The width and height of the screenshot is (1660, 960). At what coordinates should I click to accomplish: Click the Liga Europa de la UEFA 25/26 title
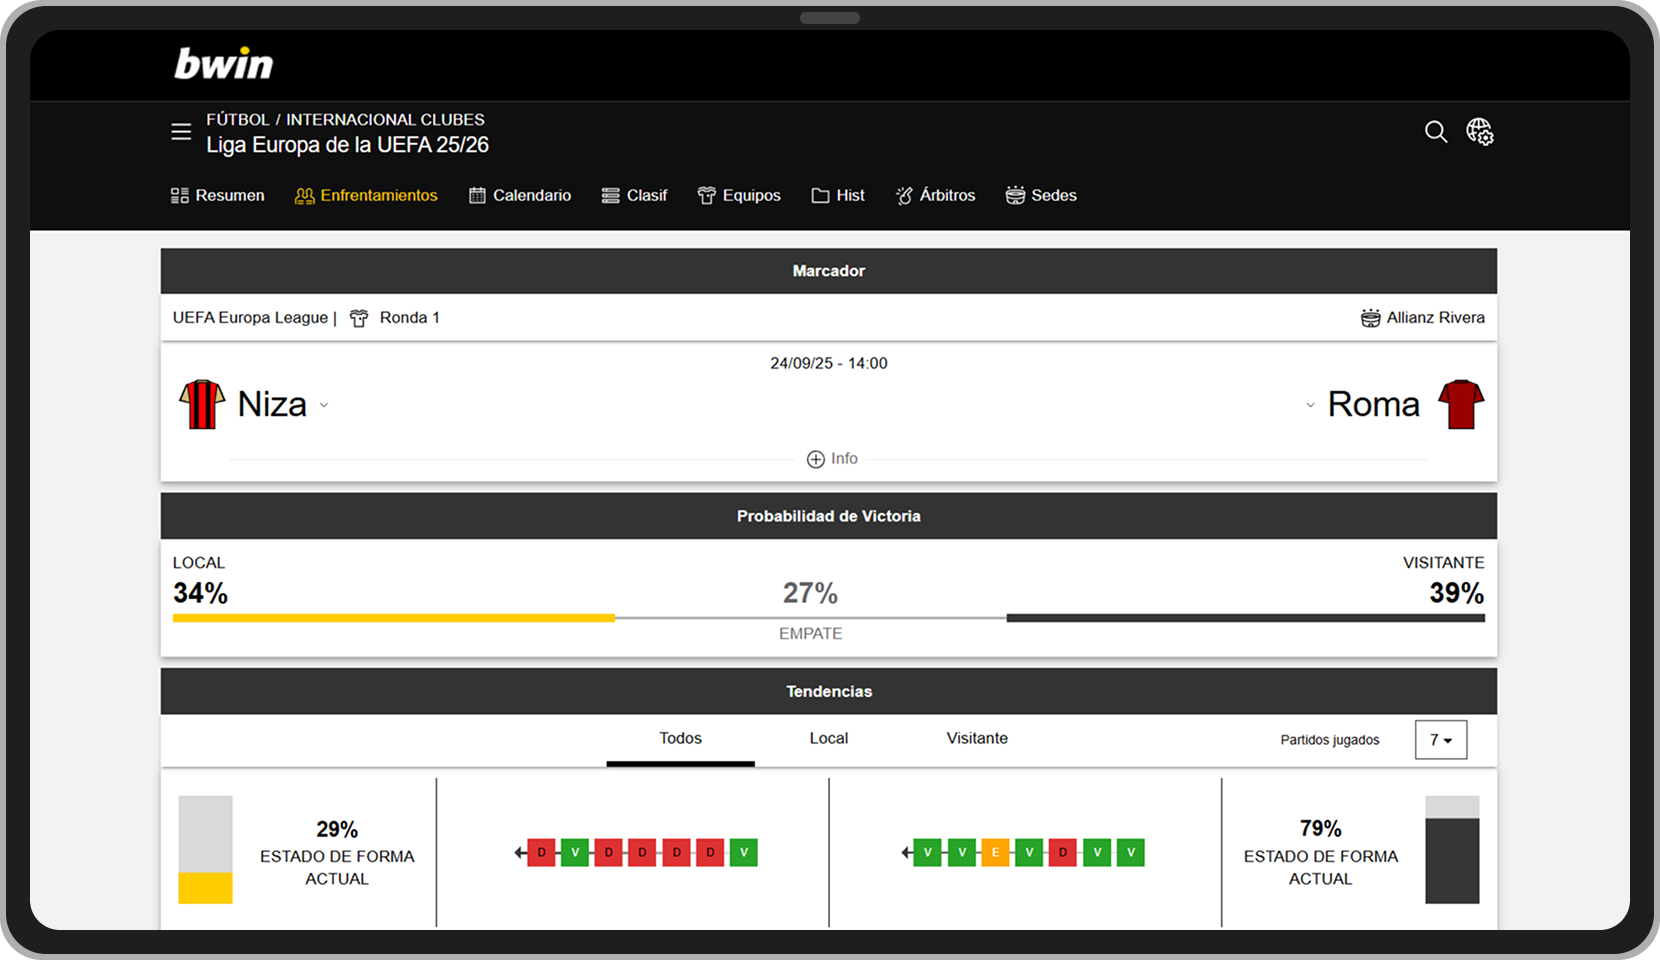[347, 145]
